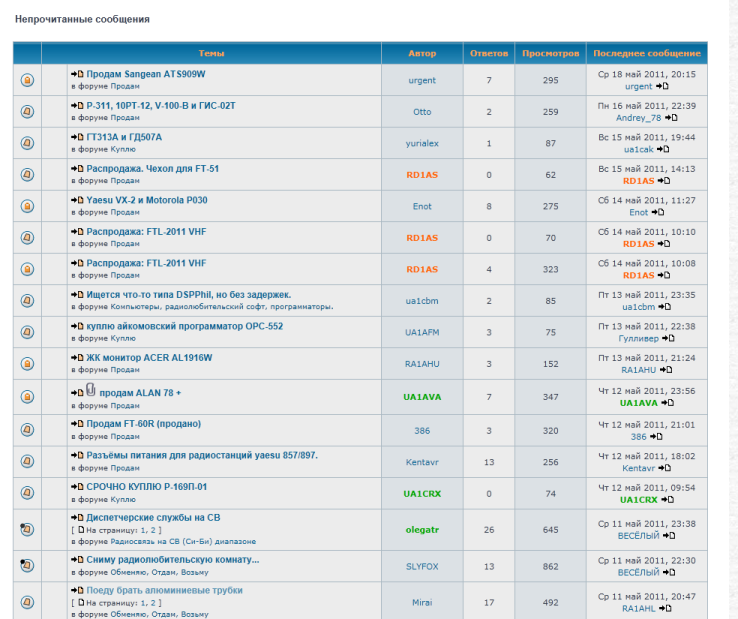This screenshot has height=619, width=738.
Task: Click the new-post icon before Продам Sangean ATS909W
Action: pyautogui.click(x=77, y=74)
